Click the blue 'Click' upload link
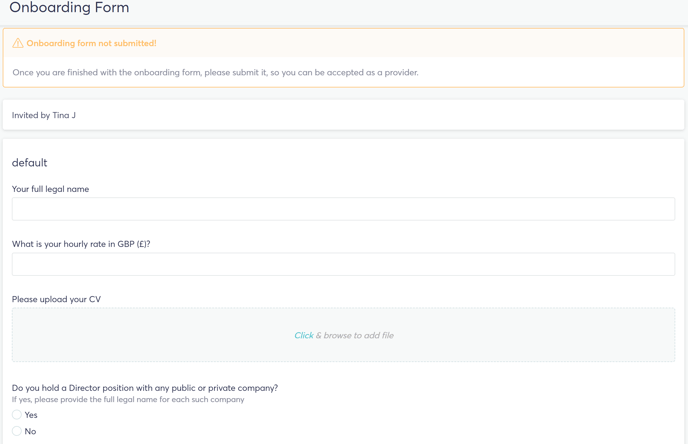Viewport: 688px width, 444px height. pos(304,335)
